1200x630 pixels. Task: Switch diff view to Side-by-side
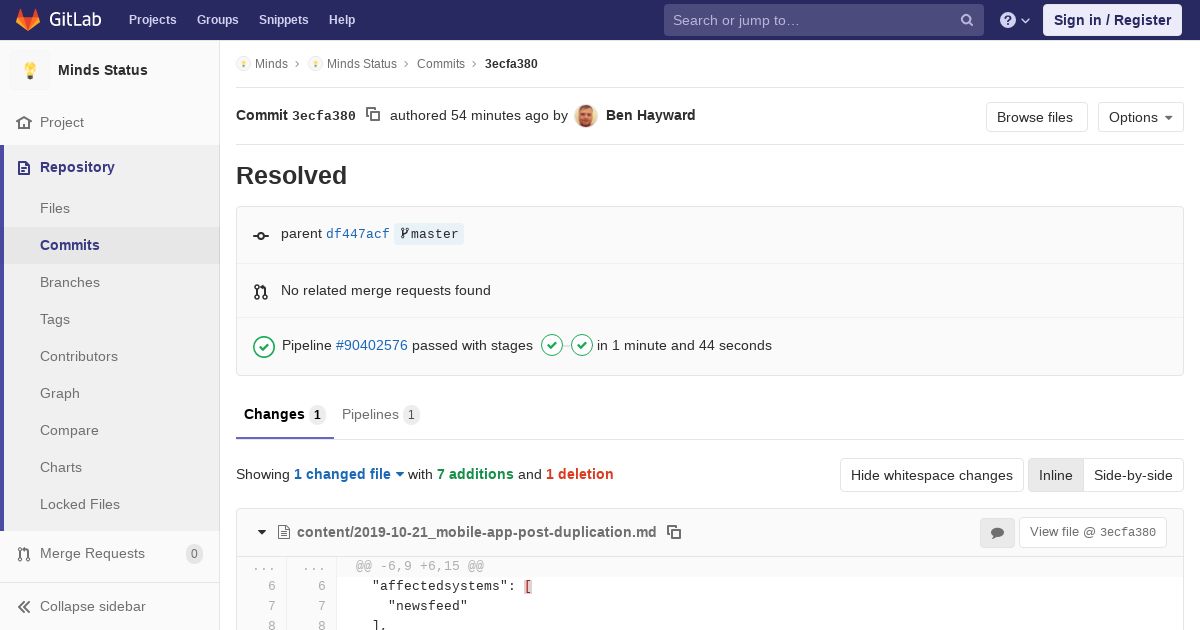pyautogui.click(x=1133, y=475)
